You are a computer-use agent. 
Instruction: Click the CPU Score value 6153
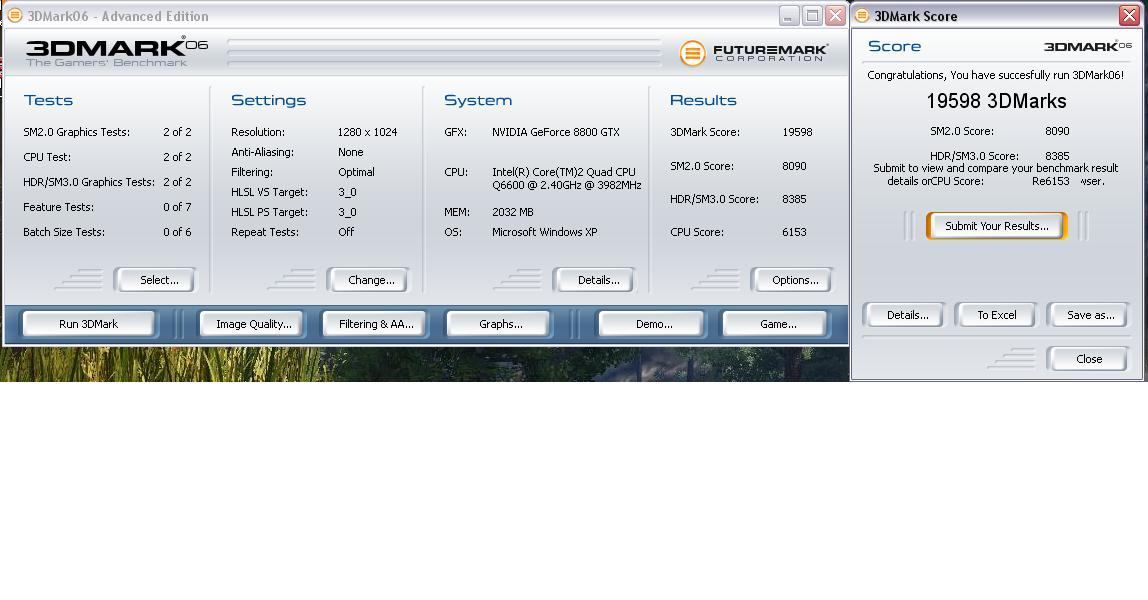pos(794,232)
